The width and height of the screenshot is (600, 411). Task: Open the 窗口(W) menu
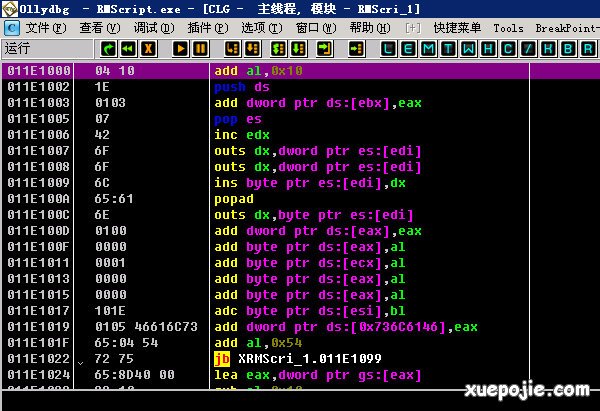pyautogui.click(x=316, y=28)
